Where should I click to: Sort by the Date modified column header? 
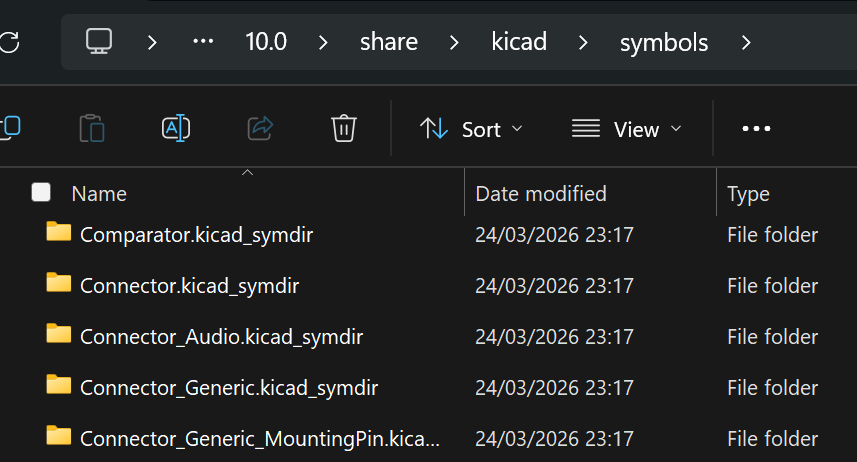coord(541,193)
